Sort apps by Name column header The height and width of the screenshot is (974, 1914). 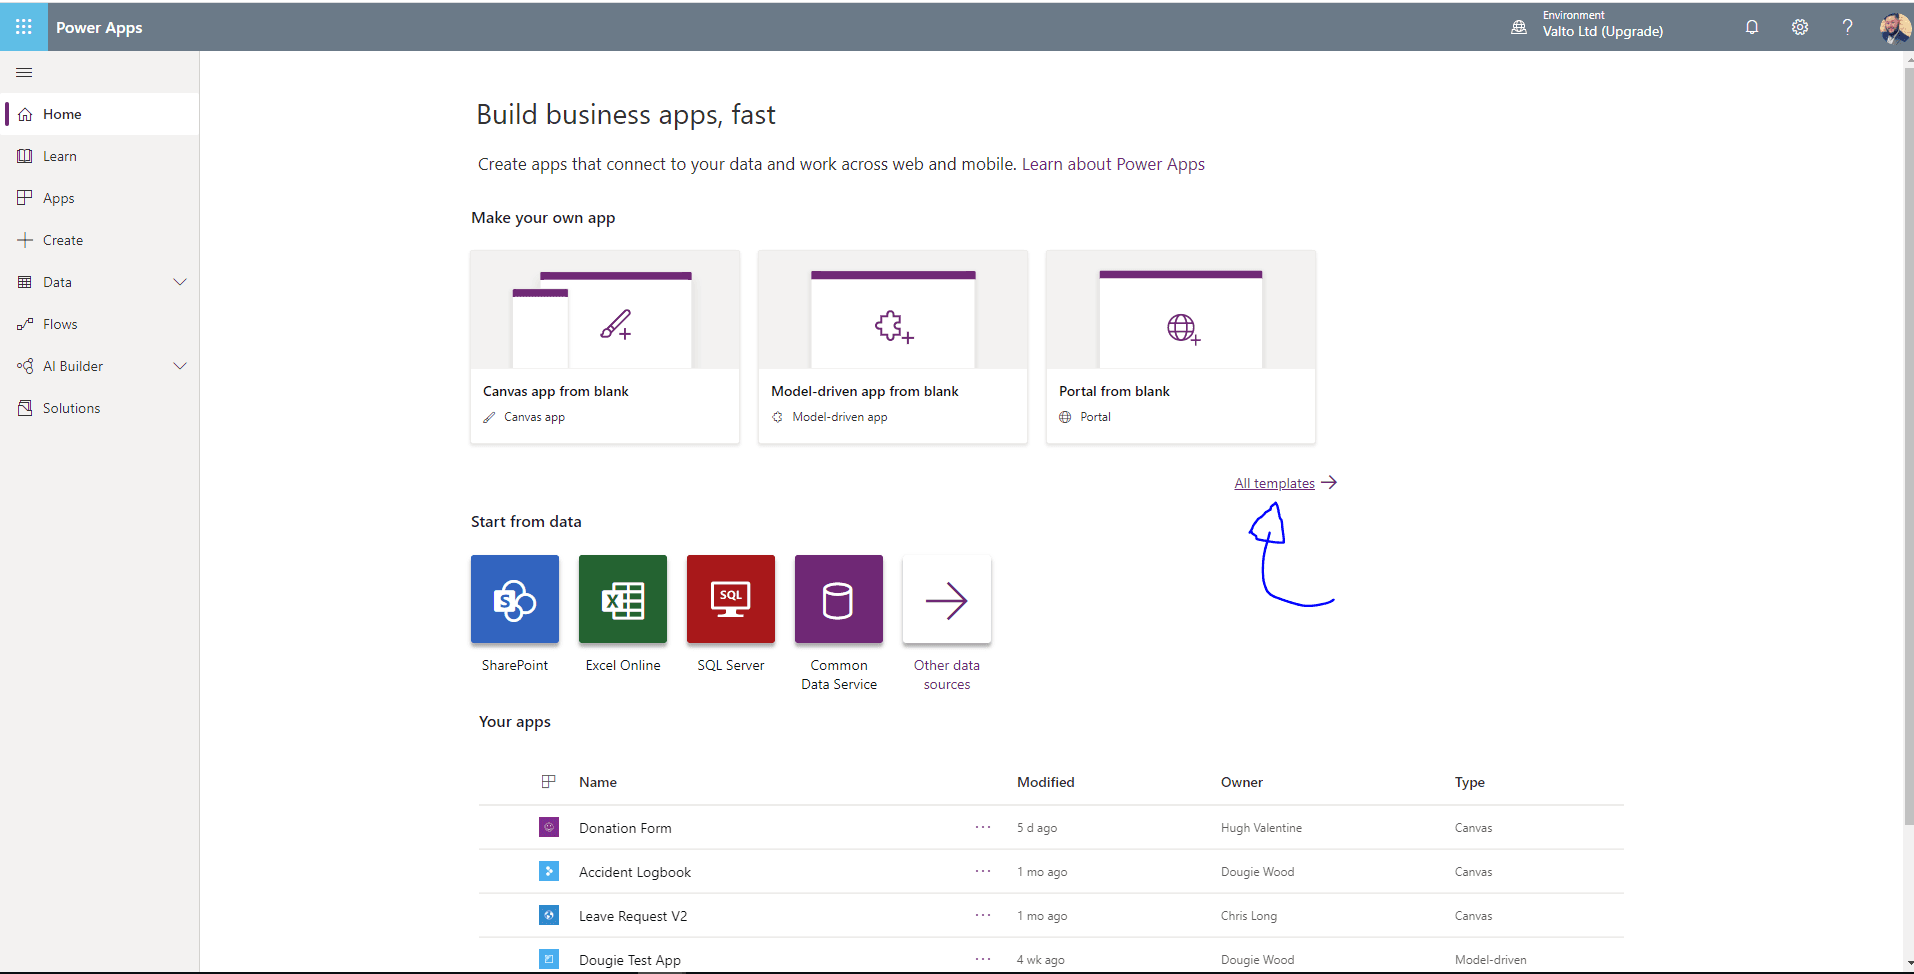click(x=598, y=782)
